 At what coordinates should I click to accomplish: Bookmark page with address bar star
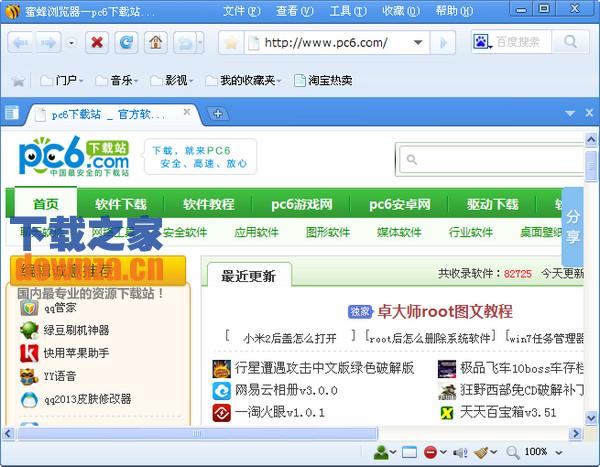click(232, 42)
